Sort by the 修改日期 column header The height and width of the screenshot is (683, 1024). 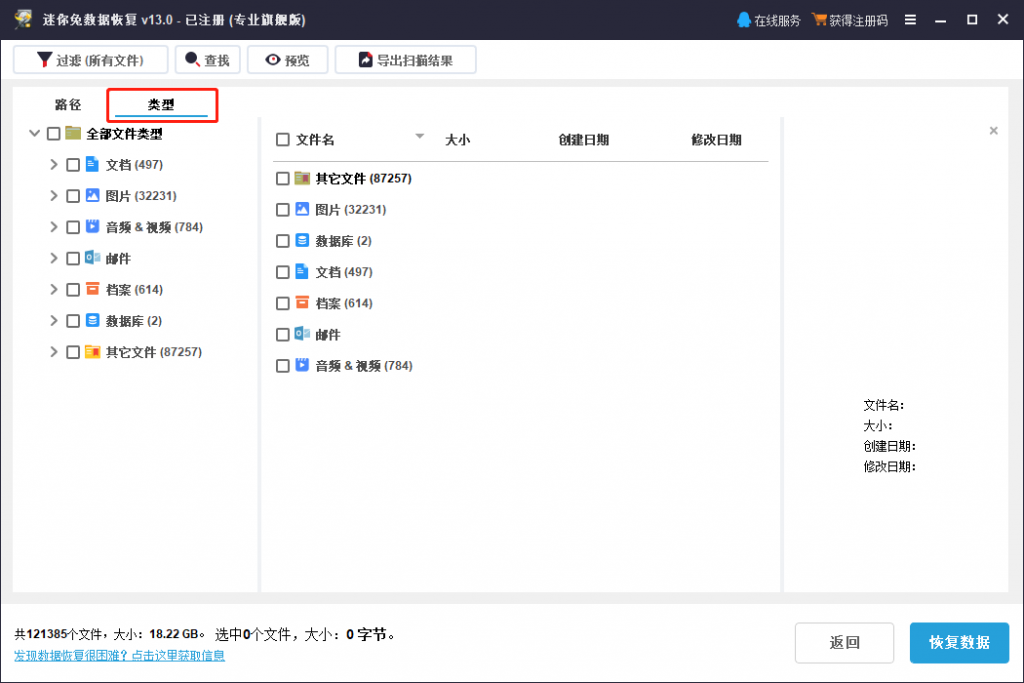coord(716,140)
